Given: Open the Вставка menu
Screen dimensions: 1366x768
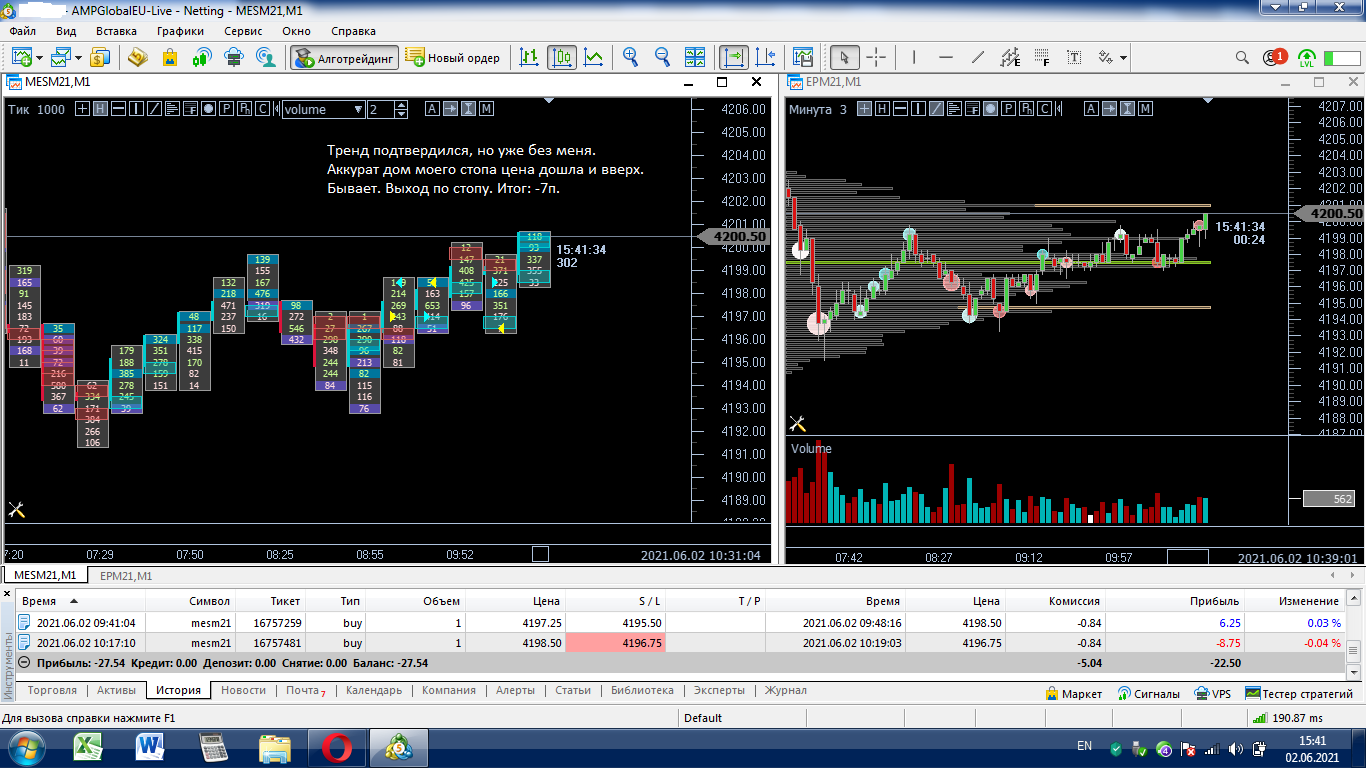Looking at the screenshot, I should click(116, 31).
